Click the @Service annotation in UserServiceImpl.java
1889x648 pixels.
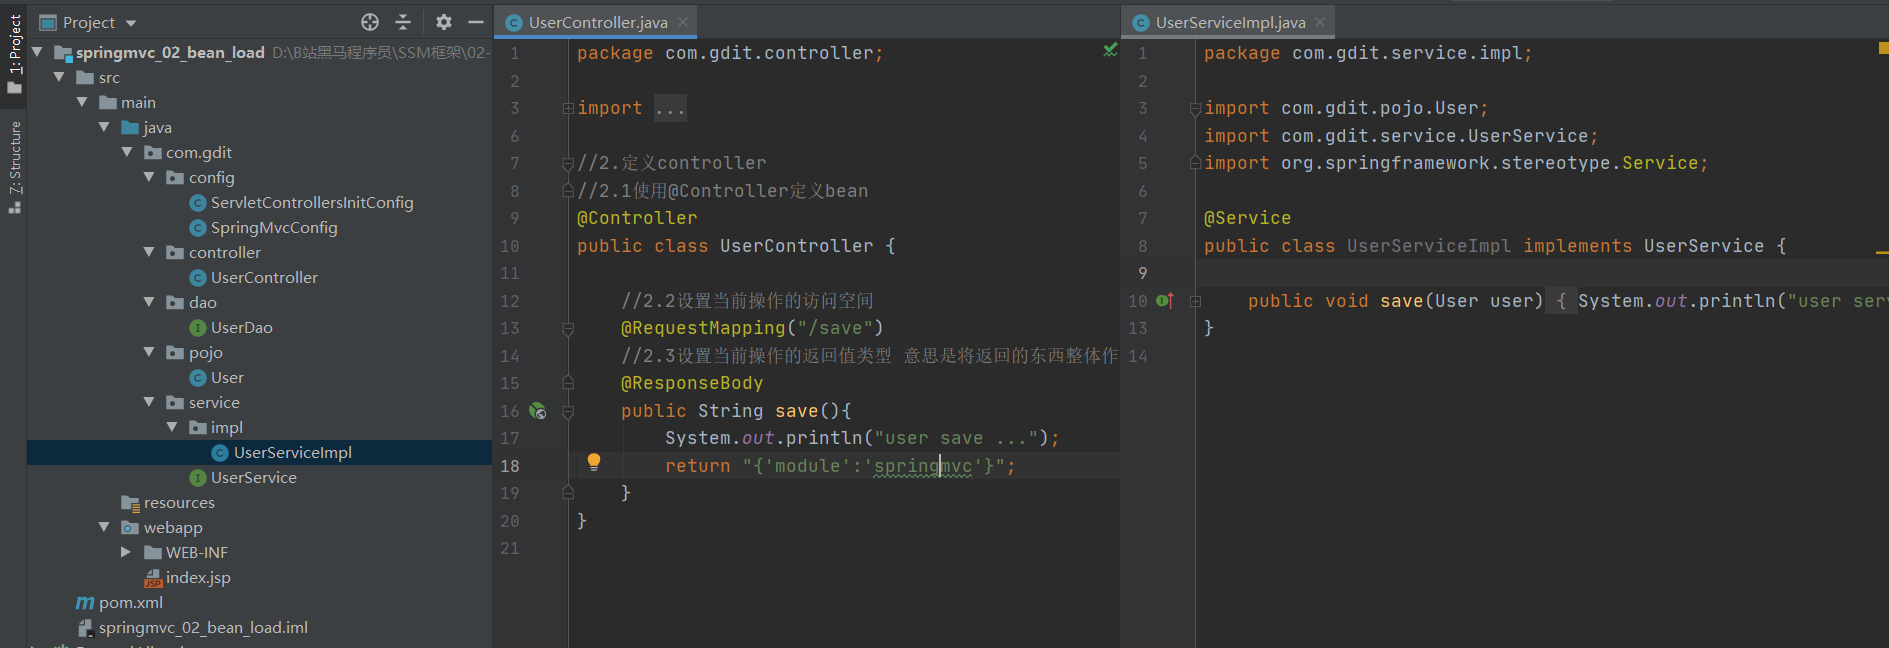tap(1247, 218)
